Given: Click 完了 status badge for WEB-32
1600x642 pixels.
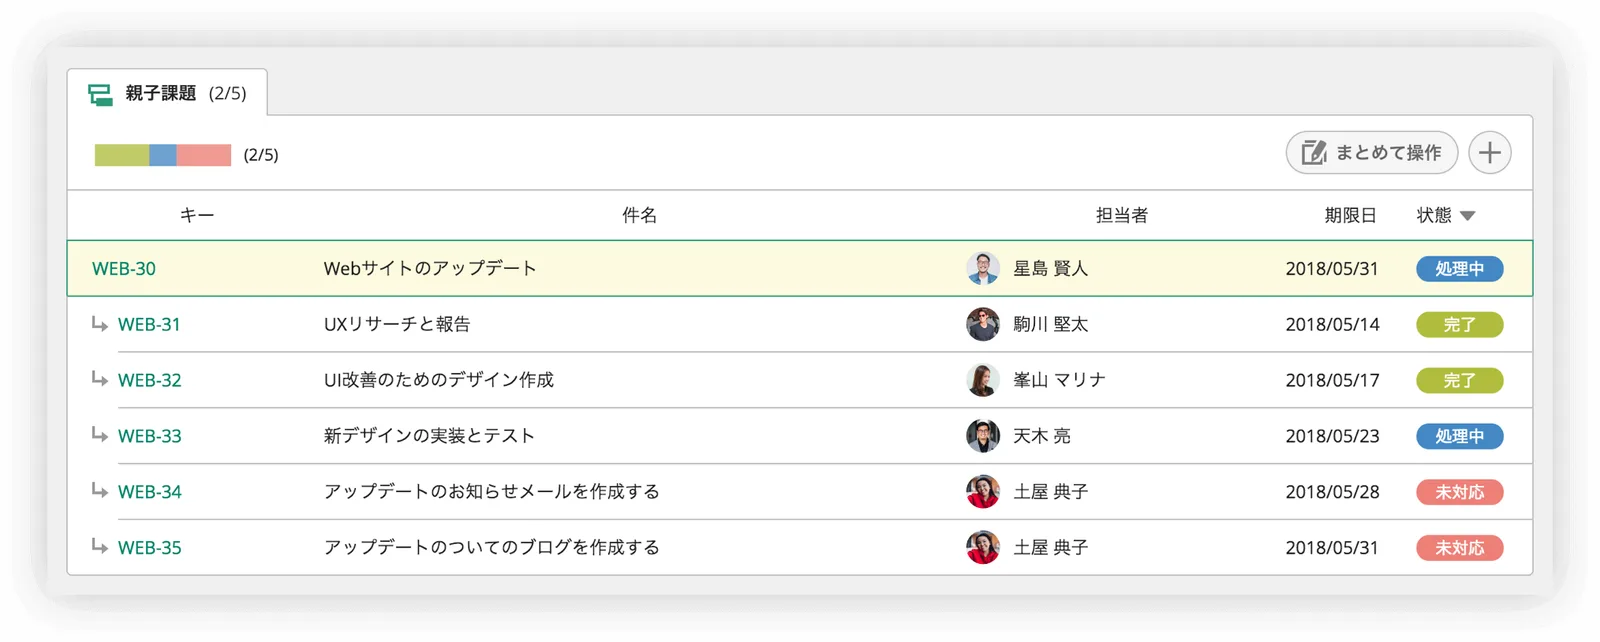Looking at the screenshot, I should coord(1459,381).
